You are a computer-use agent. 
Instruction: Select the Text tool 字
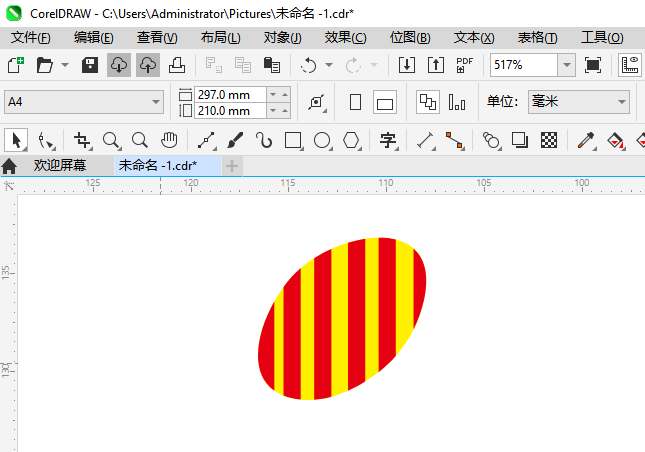[x=388, y=141]
